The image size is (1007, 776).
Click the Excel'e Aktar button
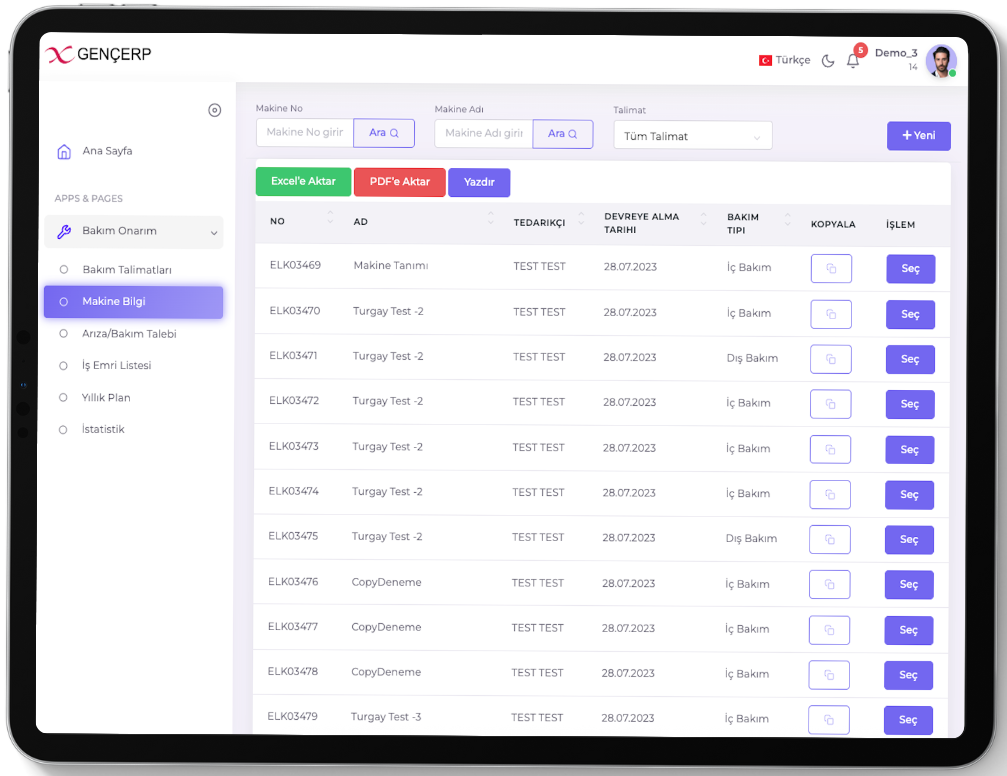point(303,181)
